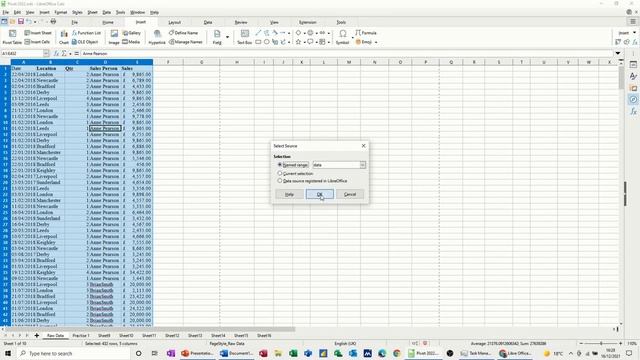
Task: Insert a Chart from the ribbon
Action: [64, 37]
